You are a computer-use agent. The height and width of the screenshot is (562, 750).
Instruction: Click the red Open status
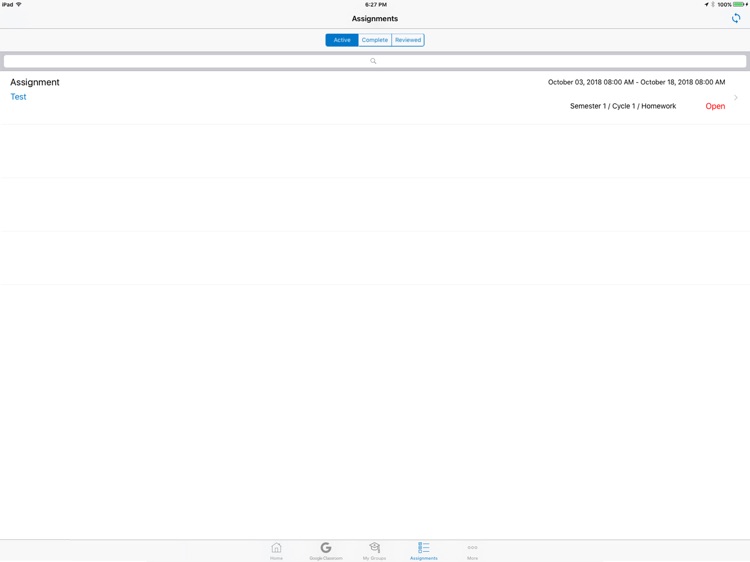tap(715, 106)
